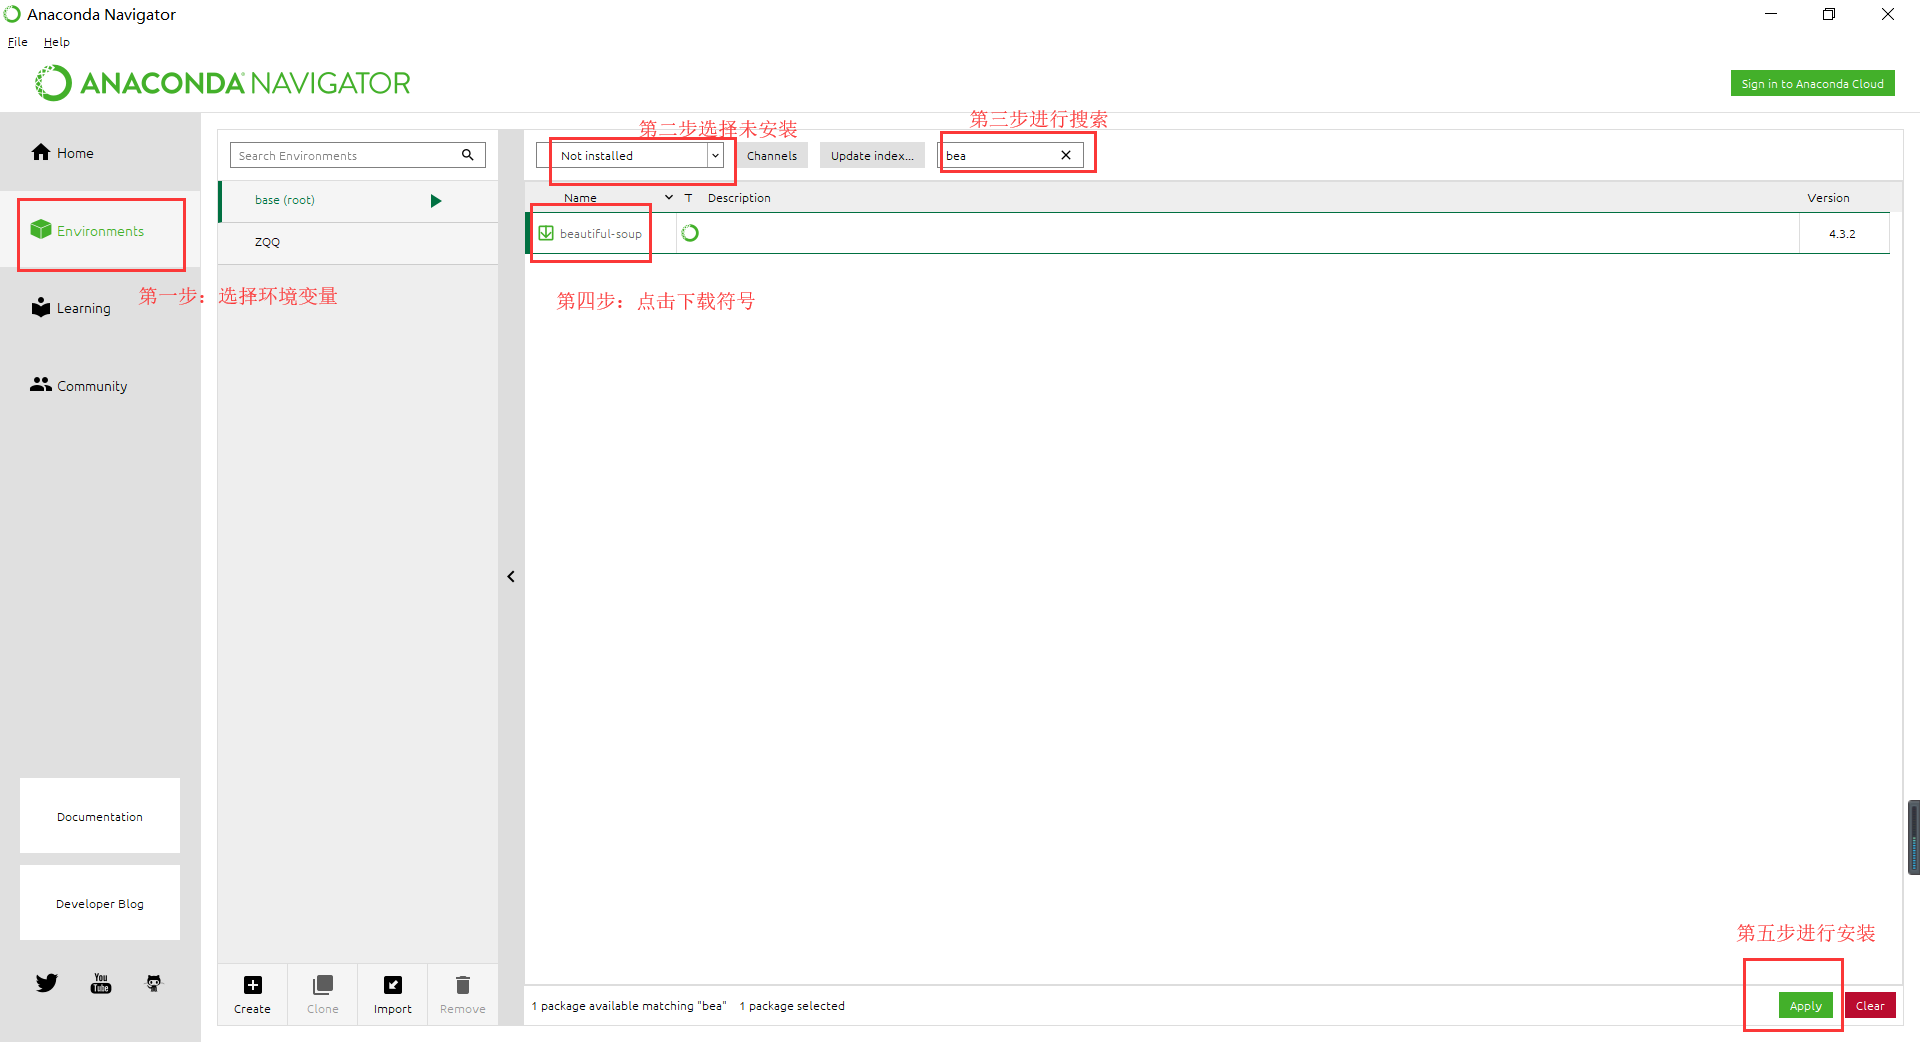Click the Clear button
1920x1042 pixels.
tap(1869, 1005)
